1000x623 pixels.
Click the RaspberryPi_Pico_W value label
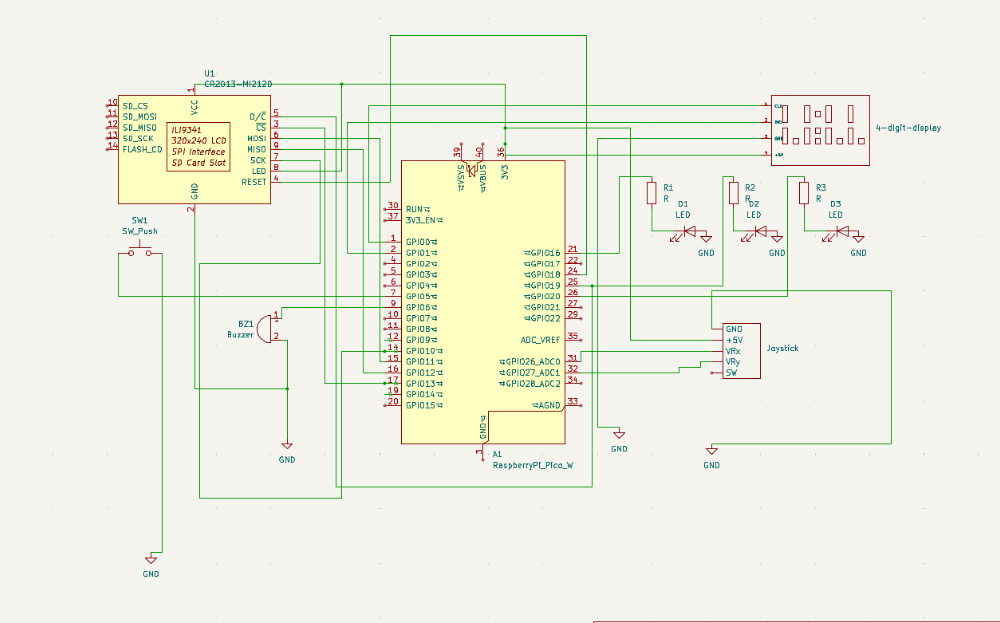point(533,465)
